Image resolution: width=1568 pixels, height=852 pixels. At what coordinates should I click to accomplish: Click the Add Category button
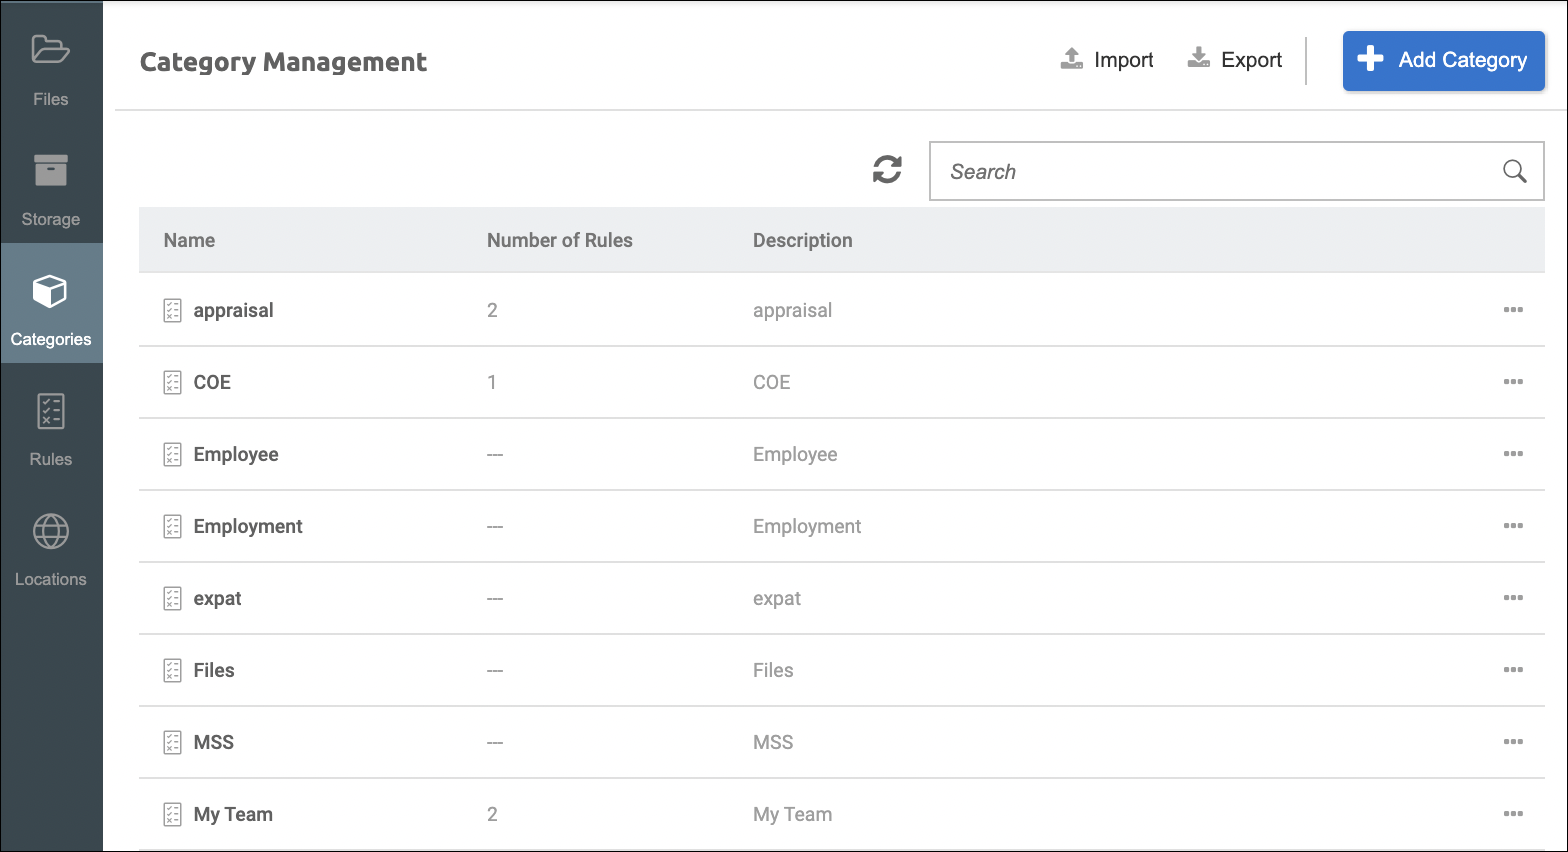pyautogui.click(x=1443, y=61)
